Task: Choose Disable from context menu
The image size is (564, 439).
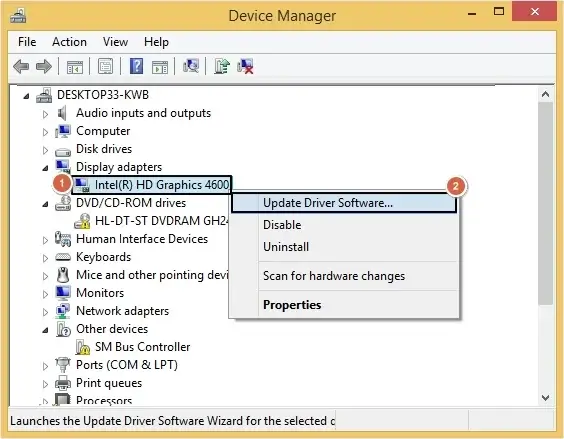Action: click(x=344, y=225)
